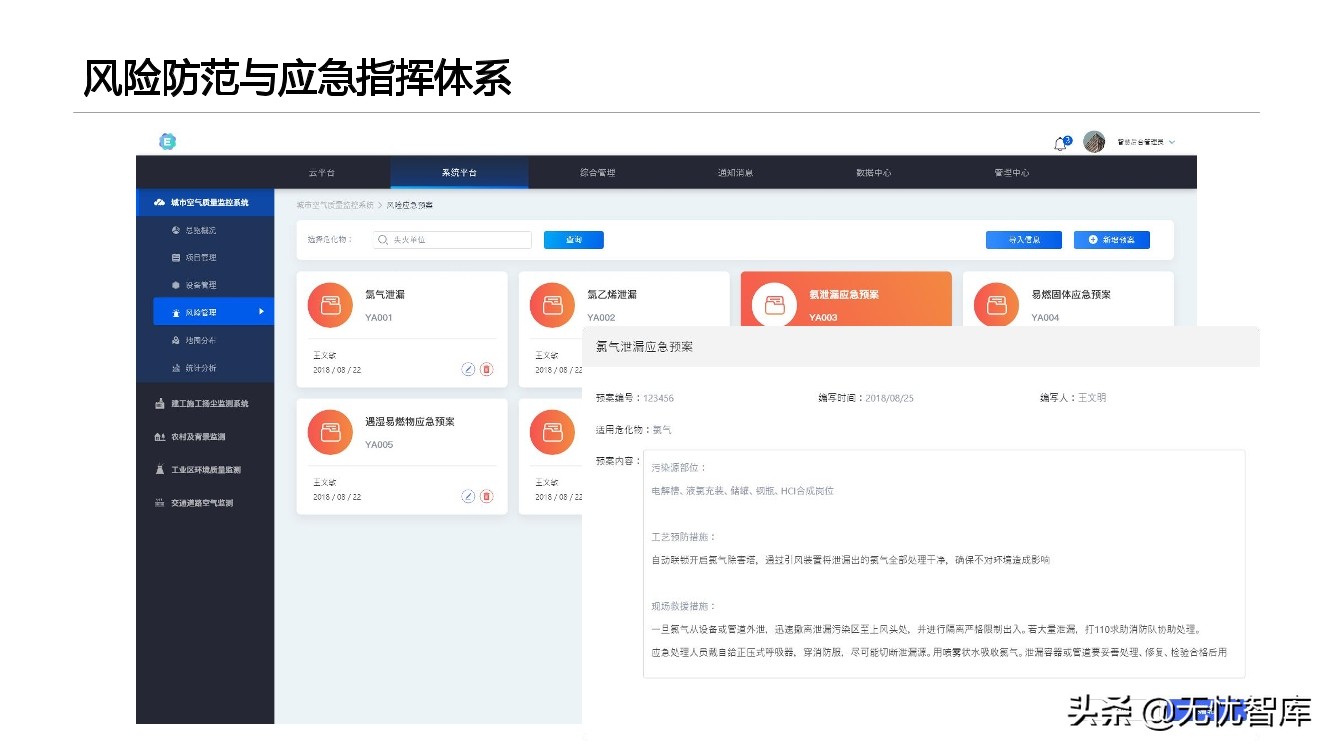The width and height of the screenshot is (1333, 750).
Task: Select 风险管理 in the sidebar
Action: 213,312
